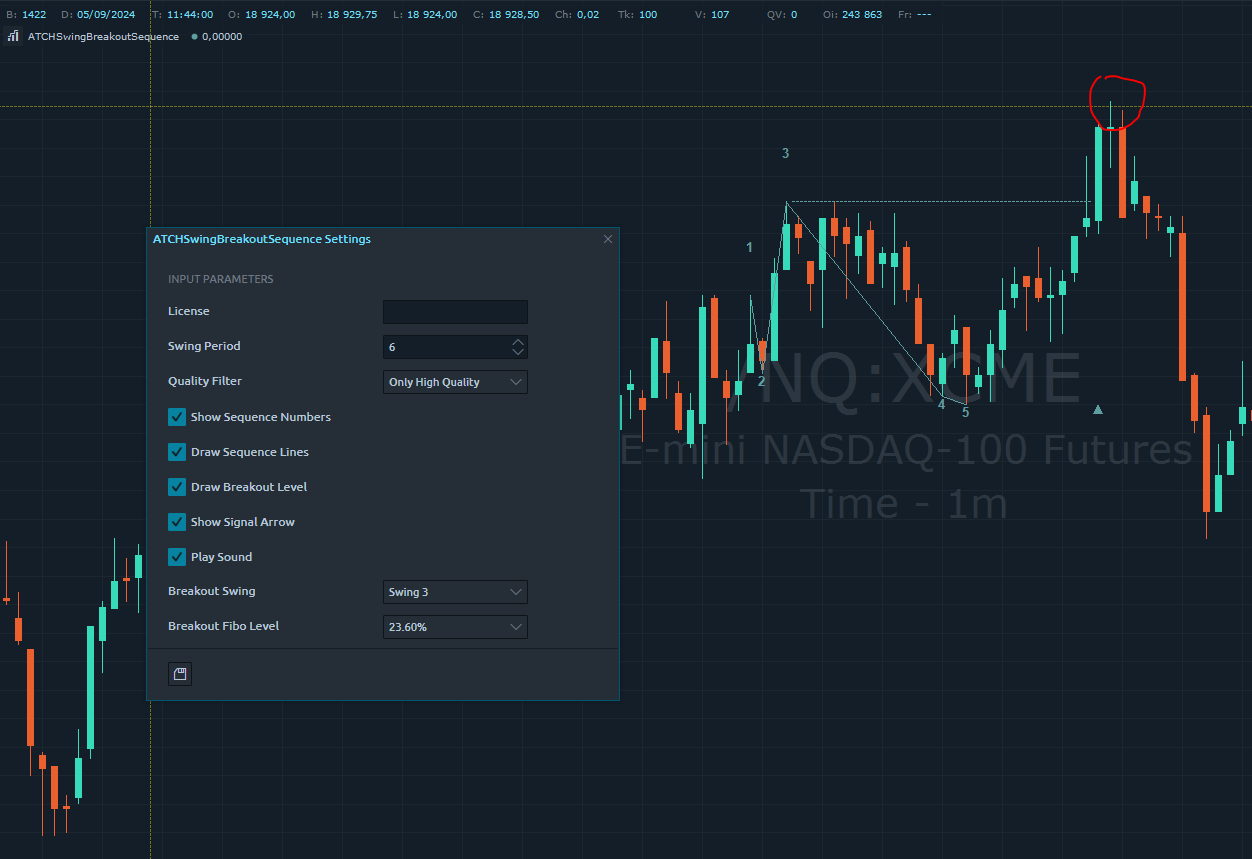Click the dashed breakout level line
The image size is (1252, 859).
click(940, 202)
